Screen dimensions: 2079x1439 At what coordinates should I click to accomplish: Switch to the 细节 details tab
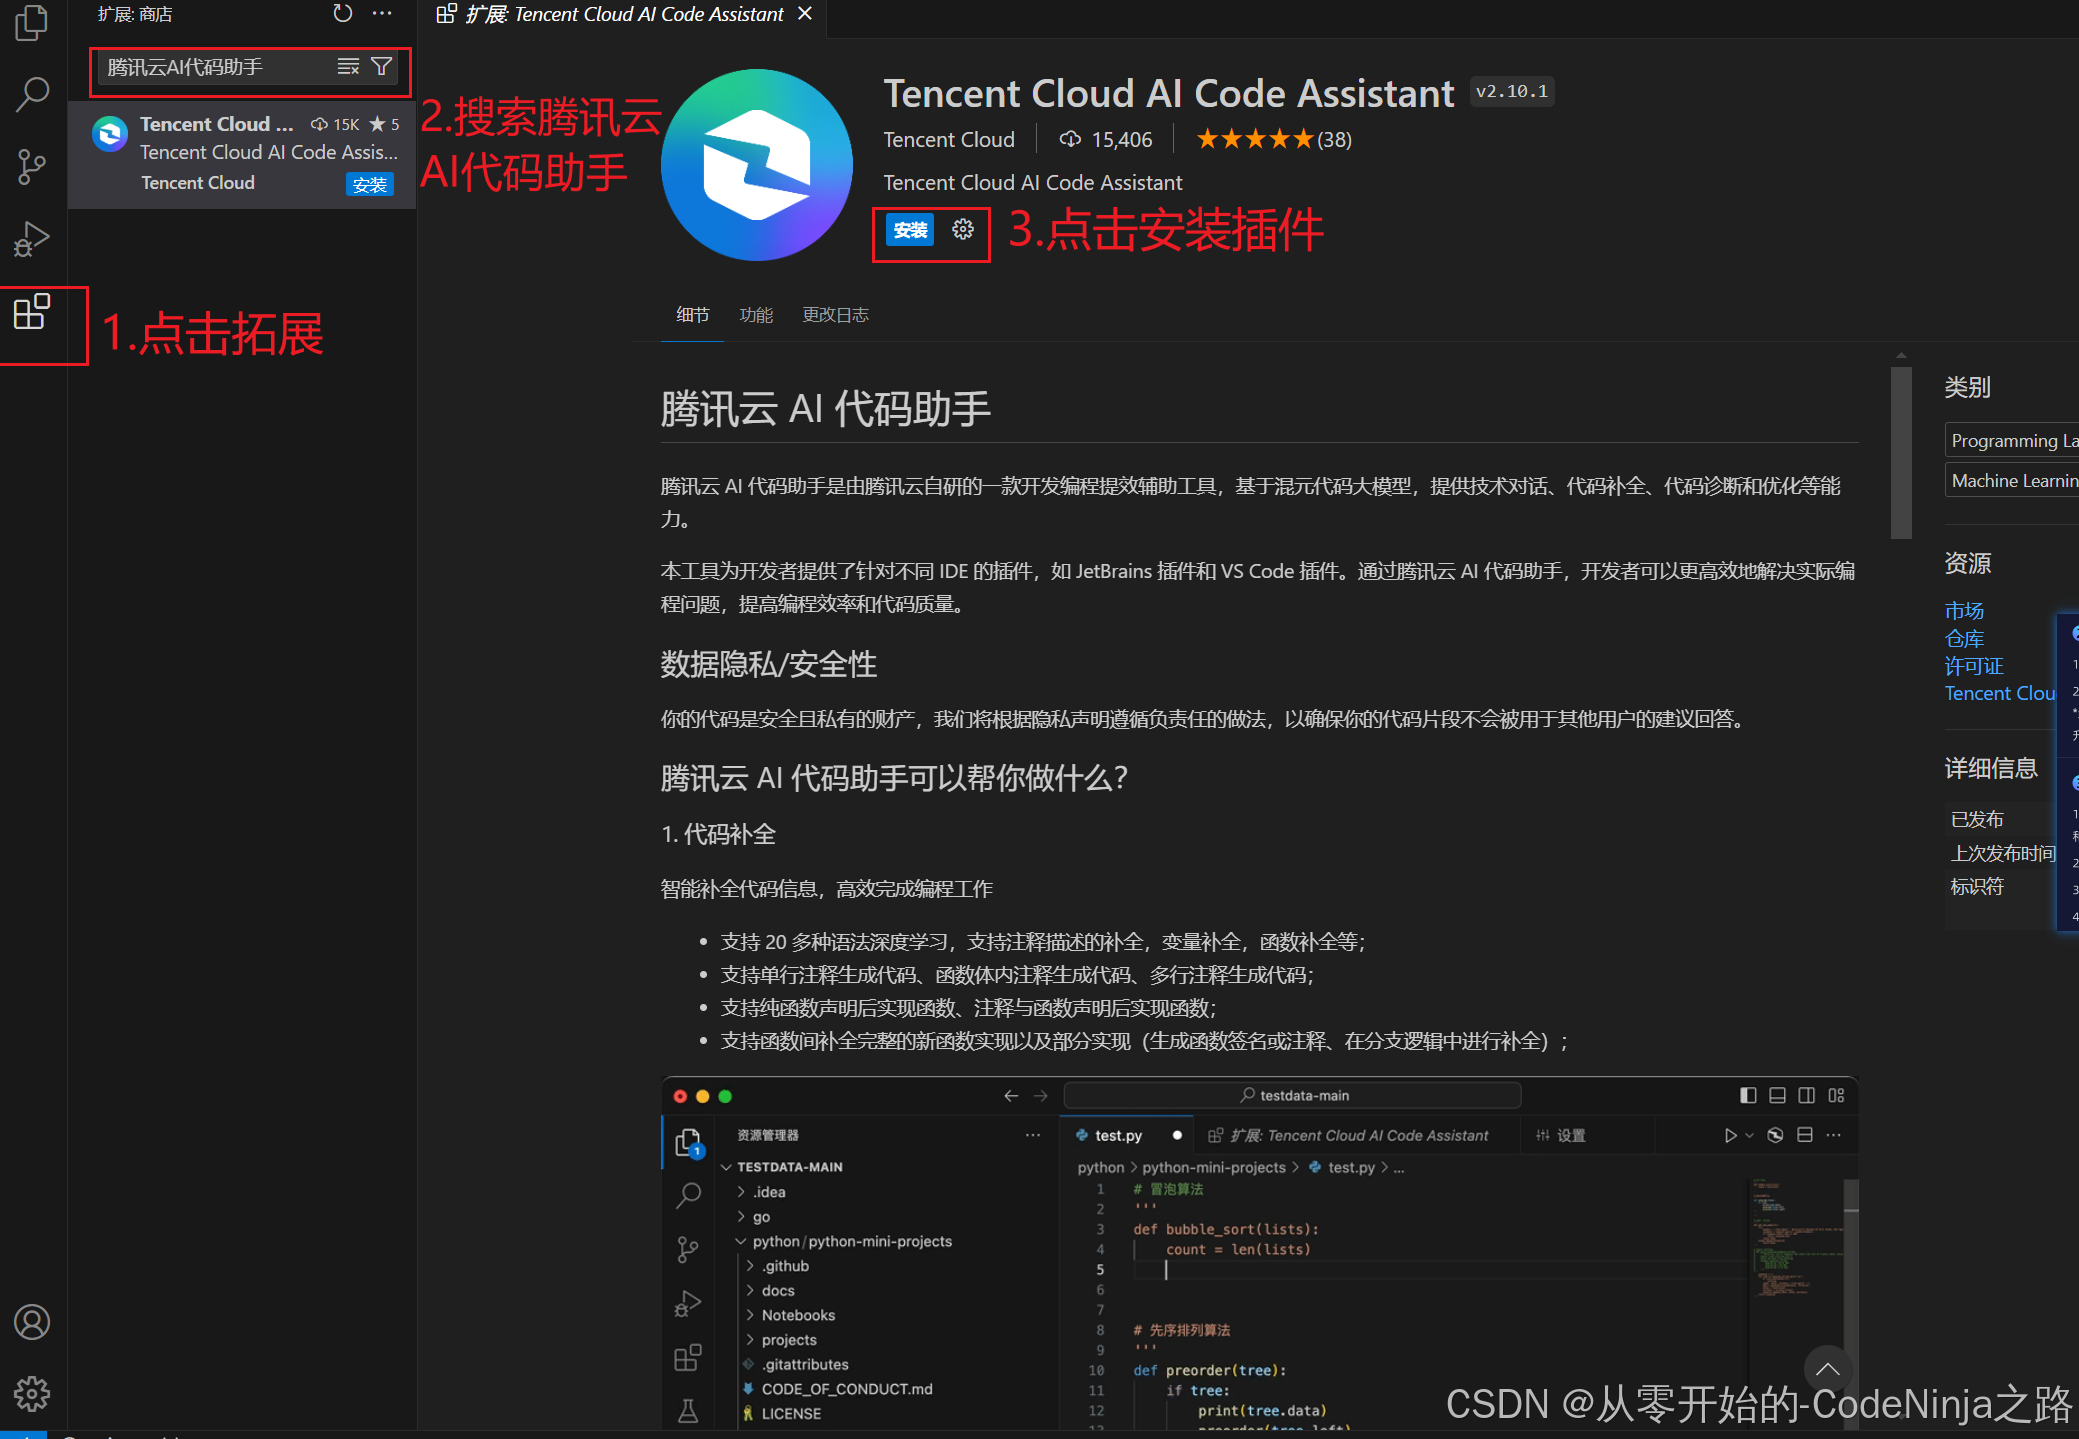point(692,315)
